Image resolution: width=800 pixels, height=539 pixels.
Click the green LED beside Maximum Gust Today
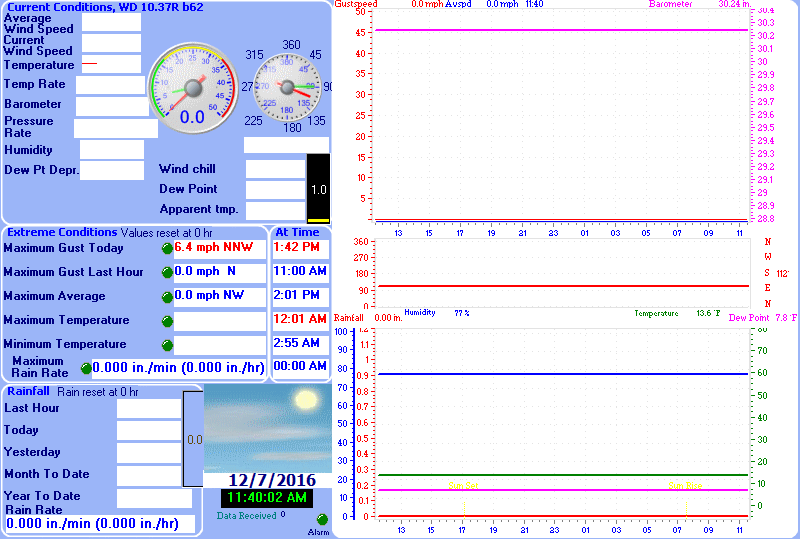pyautogui.click(x=167, y=249)
